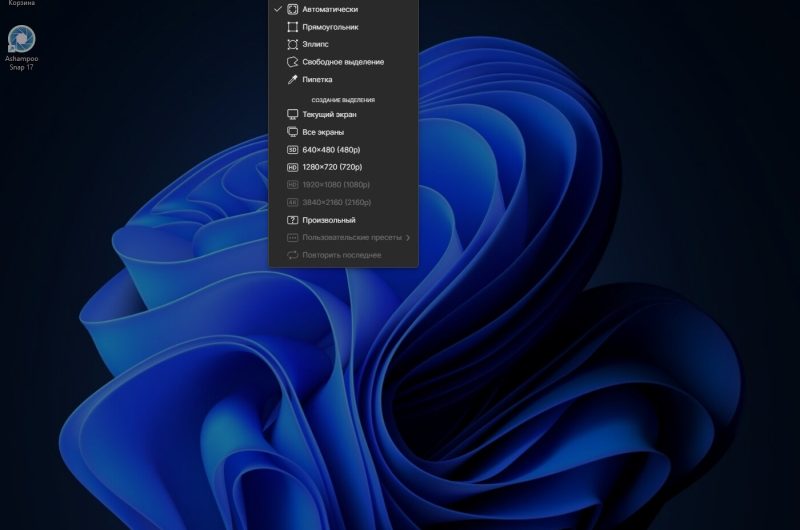Click the 3840×2160 (2160p) entry
The image size is (800, 530).
(343, 203)
